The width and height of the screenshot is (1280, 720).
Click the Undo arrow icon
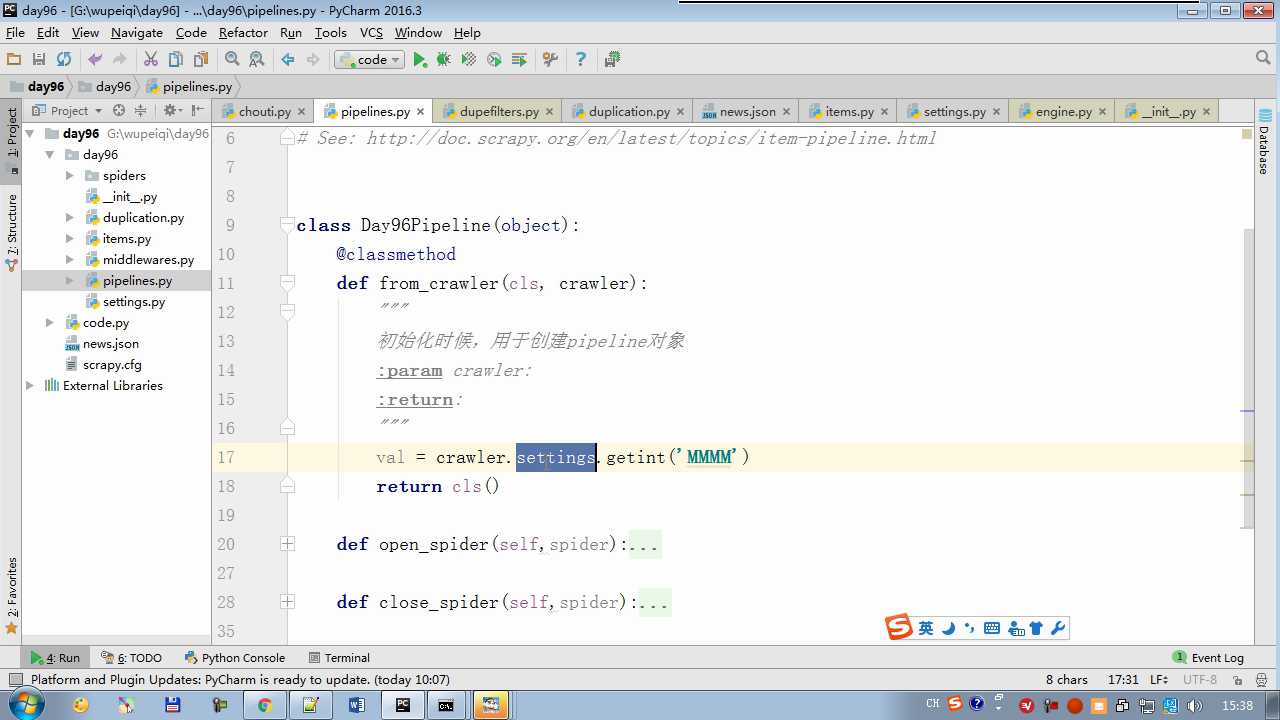[95, 60]
